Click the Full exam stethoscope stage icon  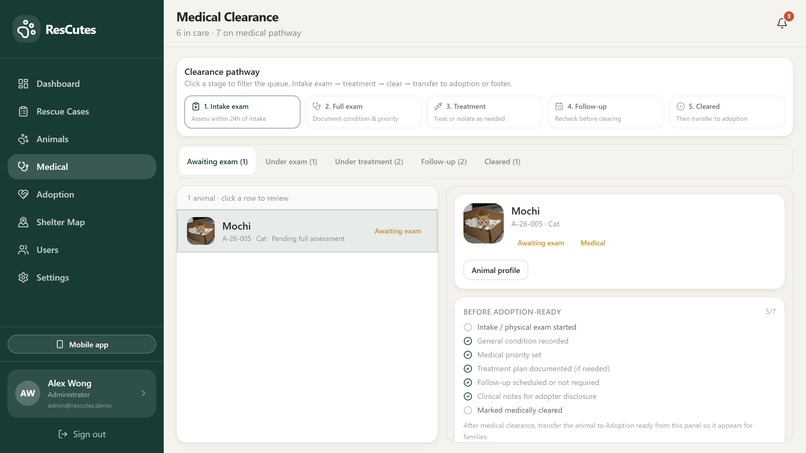click(317, 106)
